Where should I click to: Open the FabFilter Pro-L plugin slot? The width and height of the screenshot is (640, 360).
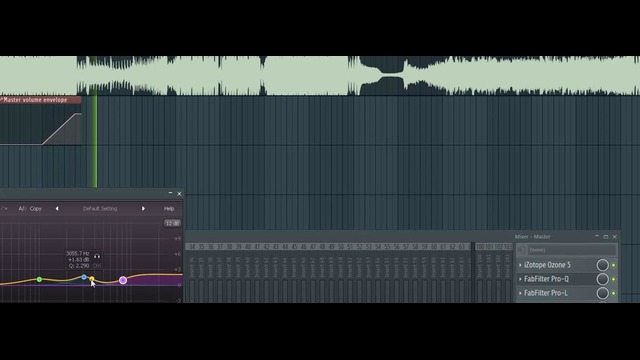tap(546, 293)
